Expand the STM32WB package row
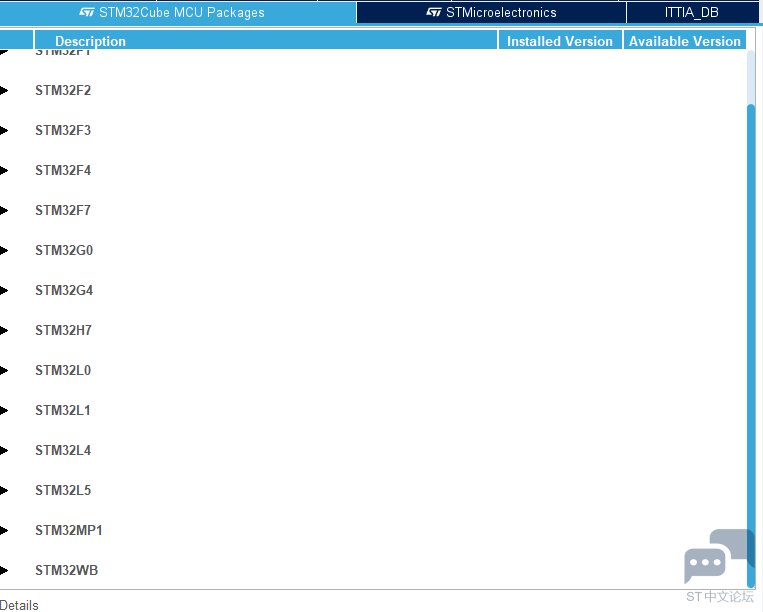Viewport: 763px width, 612px height. (4, 570)
